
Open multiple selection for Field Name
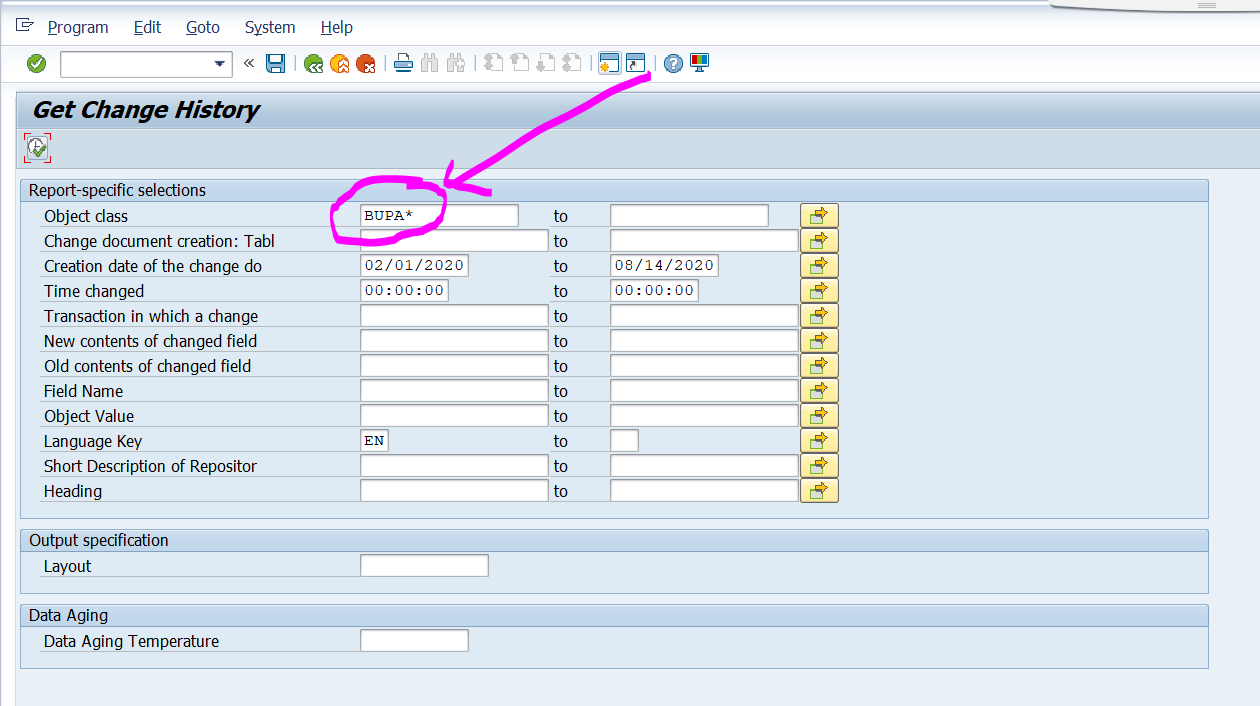[819, 390]
